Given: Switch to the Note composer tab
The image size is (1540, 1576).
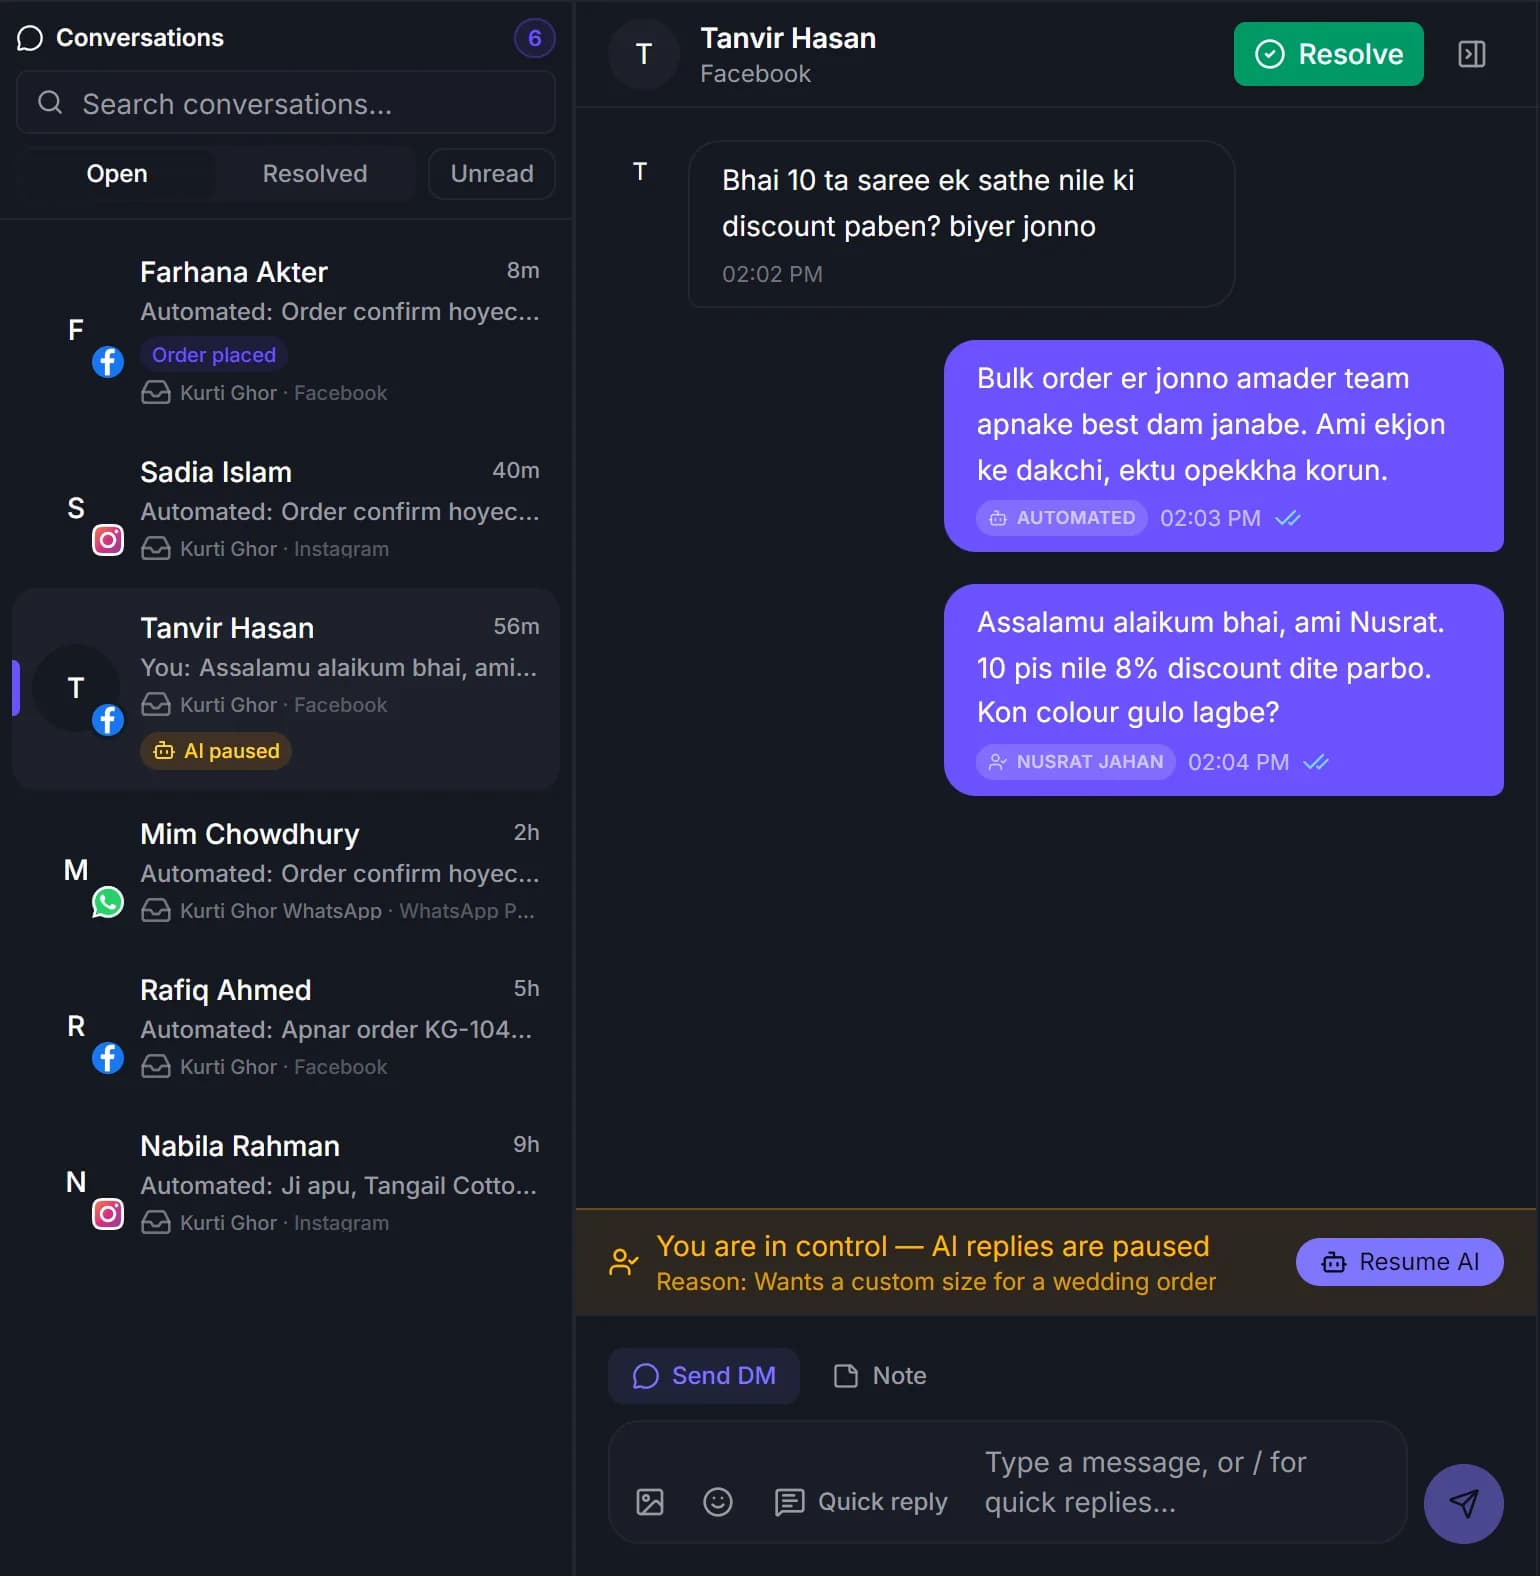Looking at the screenshot, I should click(x=881, y=1376).
